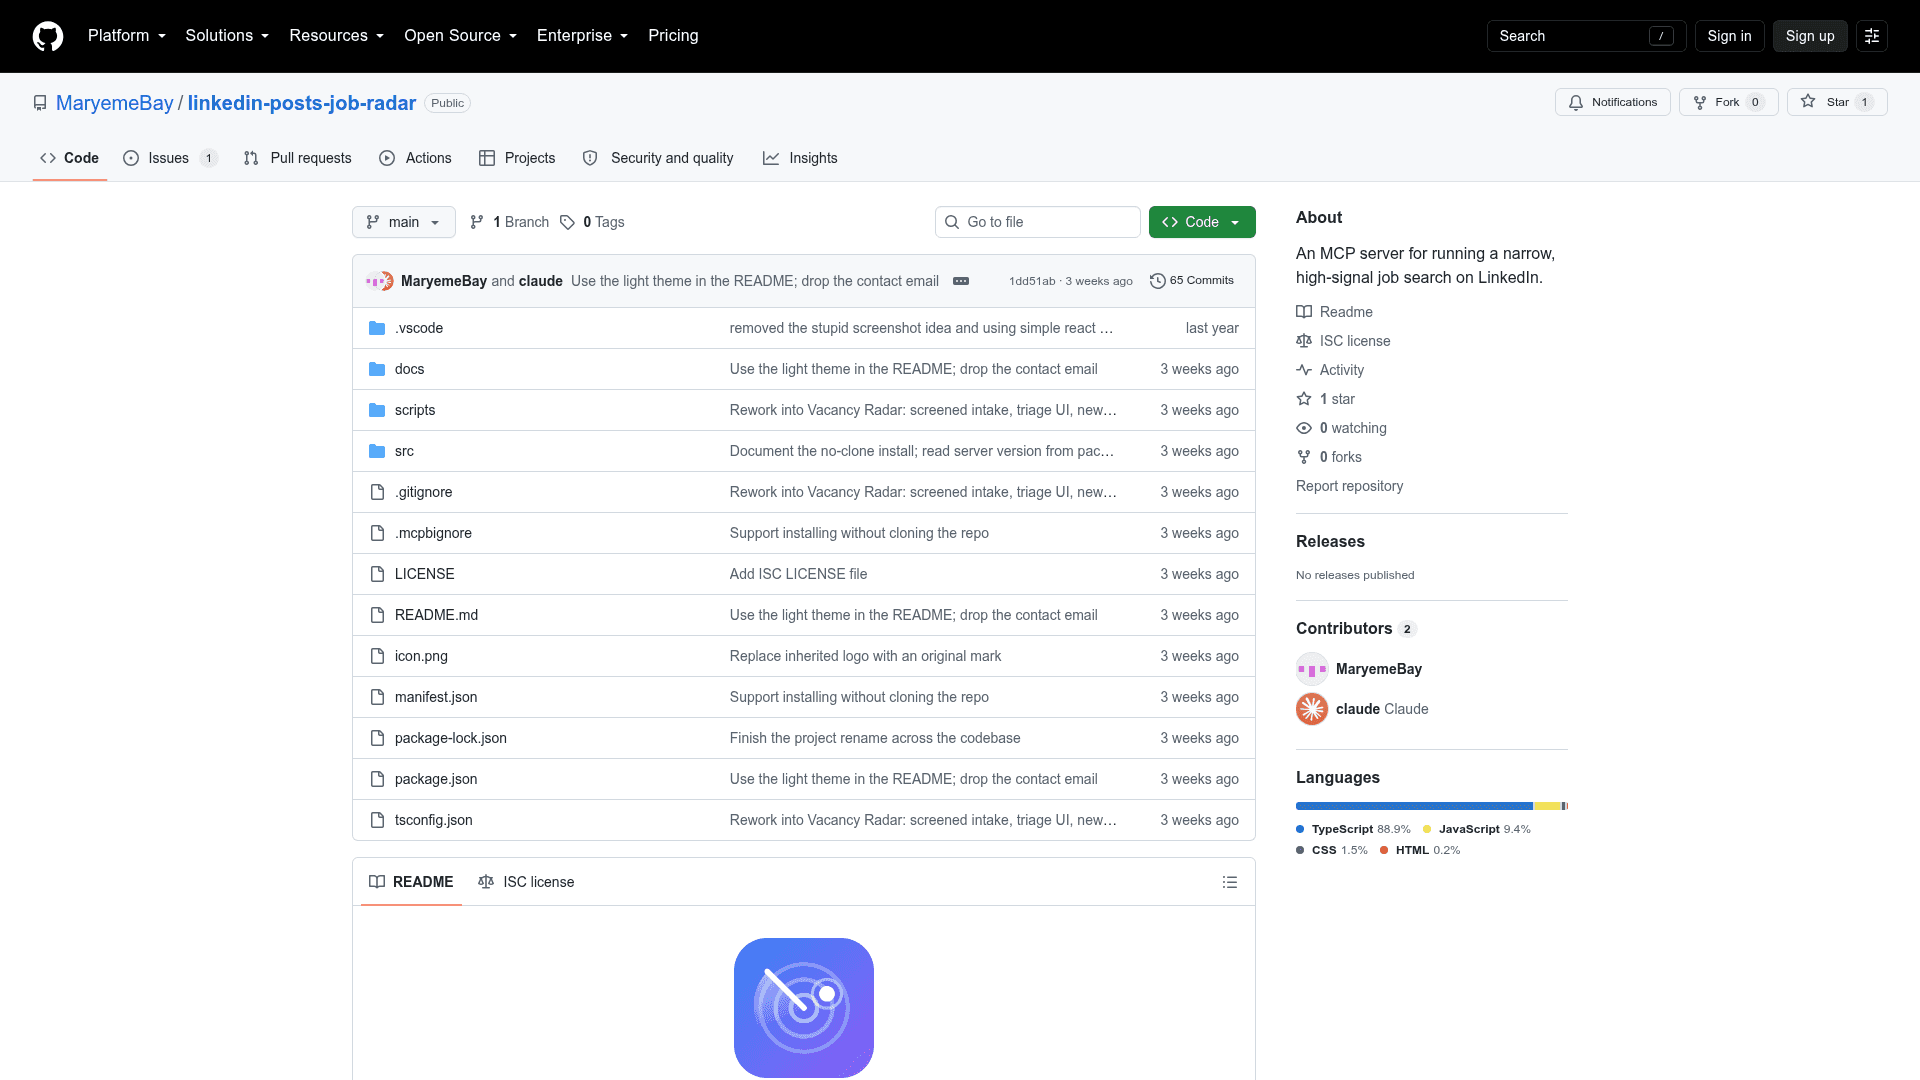Open the header settings sliders icon

click(x=1872, y=36)
